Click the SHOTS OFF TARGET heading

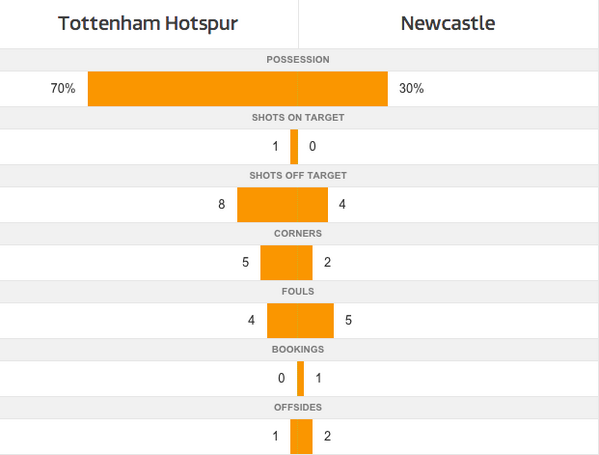[x=298, y=176]
